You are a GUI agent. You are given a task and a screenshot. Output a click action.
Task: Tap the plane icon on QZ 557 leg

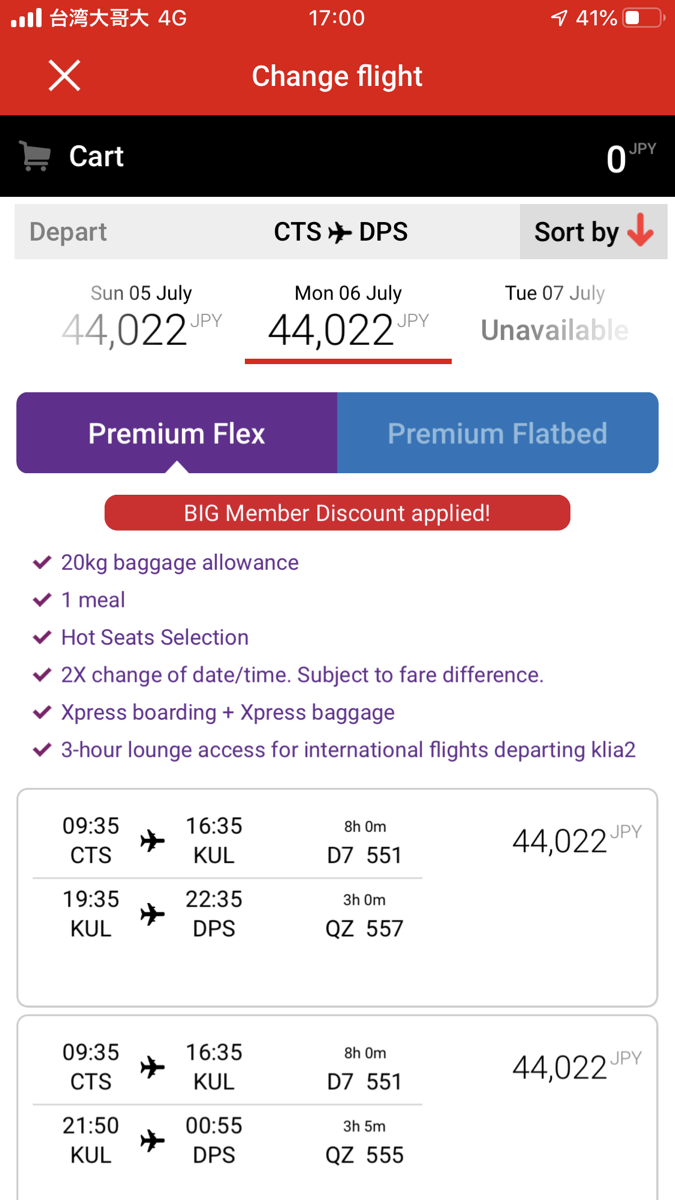(152, 914)
